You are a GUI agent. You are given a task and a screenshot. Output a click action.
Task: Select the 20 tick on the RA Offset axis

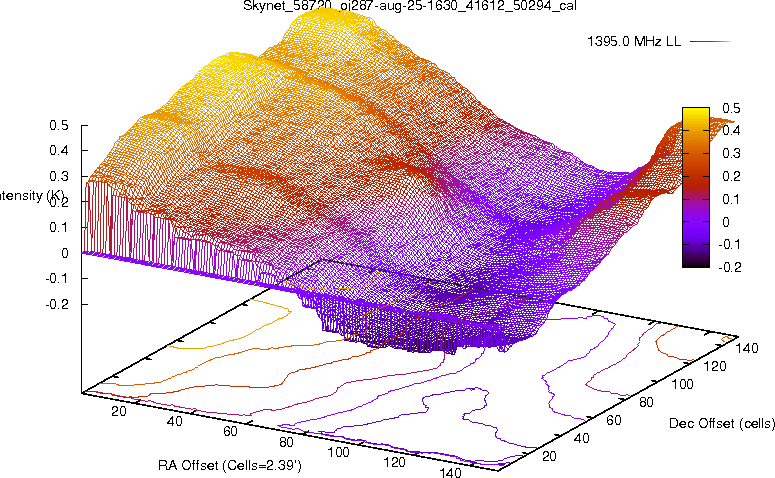(119, 411)
